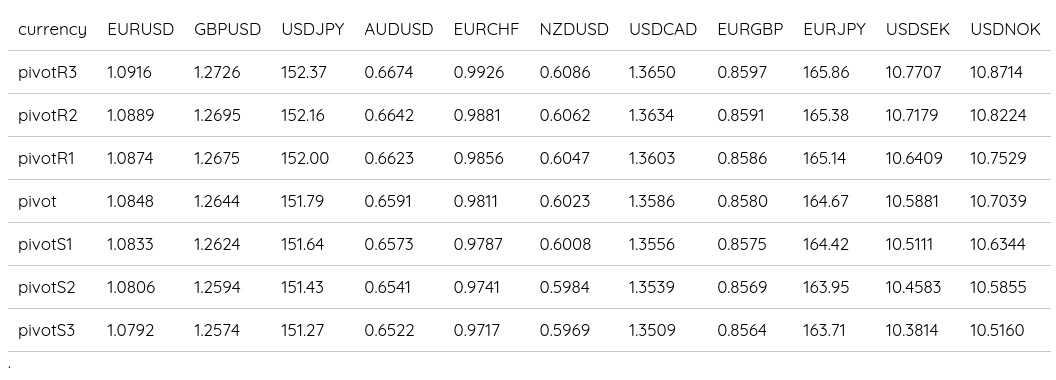Click EURGBP pivotS1 value 0.8575
This screenshot has width=1056, height=380.
[741, 245]
